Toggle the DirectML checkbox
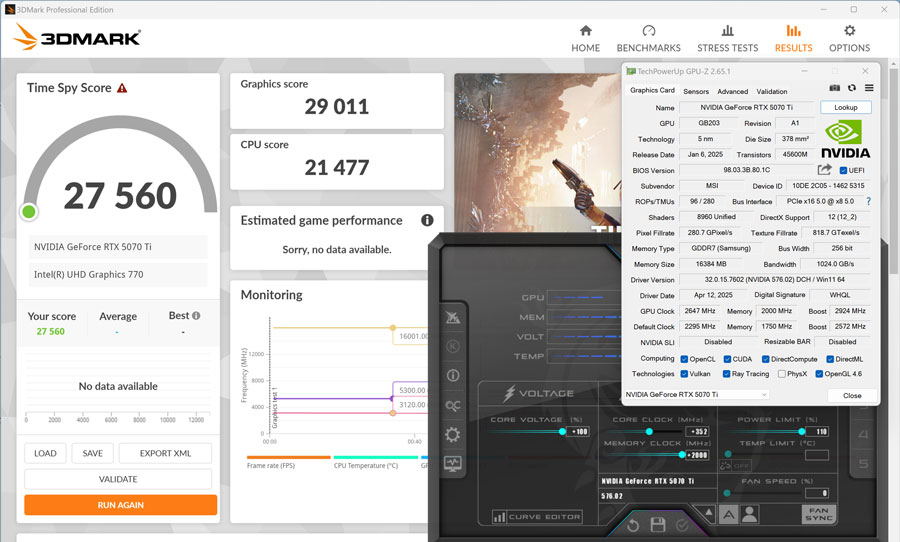 point(830,359)
